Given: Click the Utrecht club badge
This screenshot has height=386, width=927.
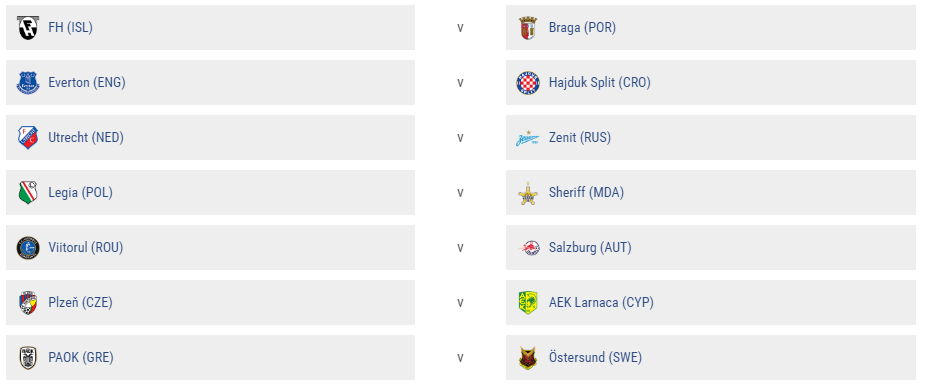Looking at the screenshot, I should 28,138.
